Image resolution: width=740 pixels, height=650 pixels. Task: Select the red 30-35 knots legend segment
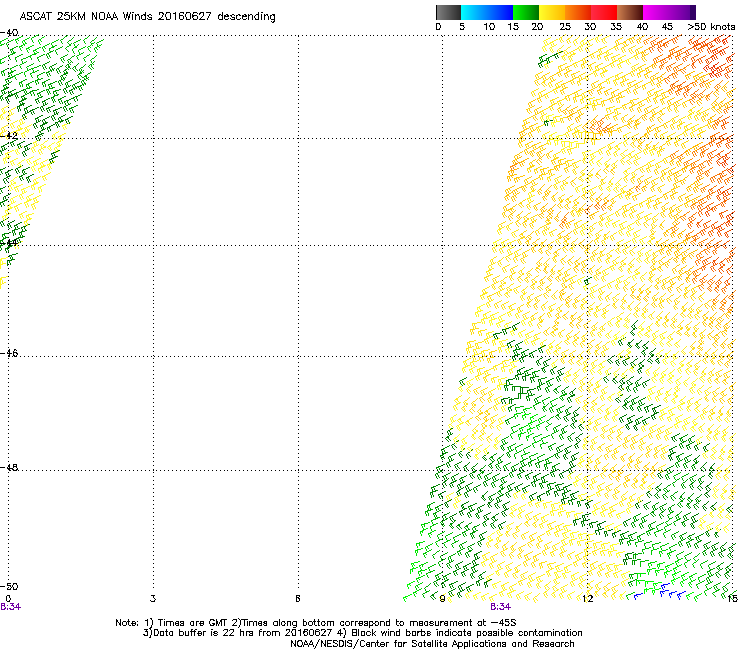tap(604, 12)
